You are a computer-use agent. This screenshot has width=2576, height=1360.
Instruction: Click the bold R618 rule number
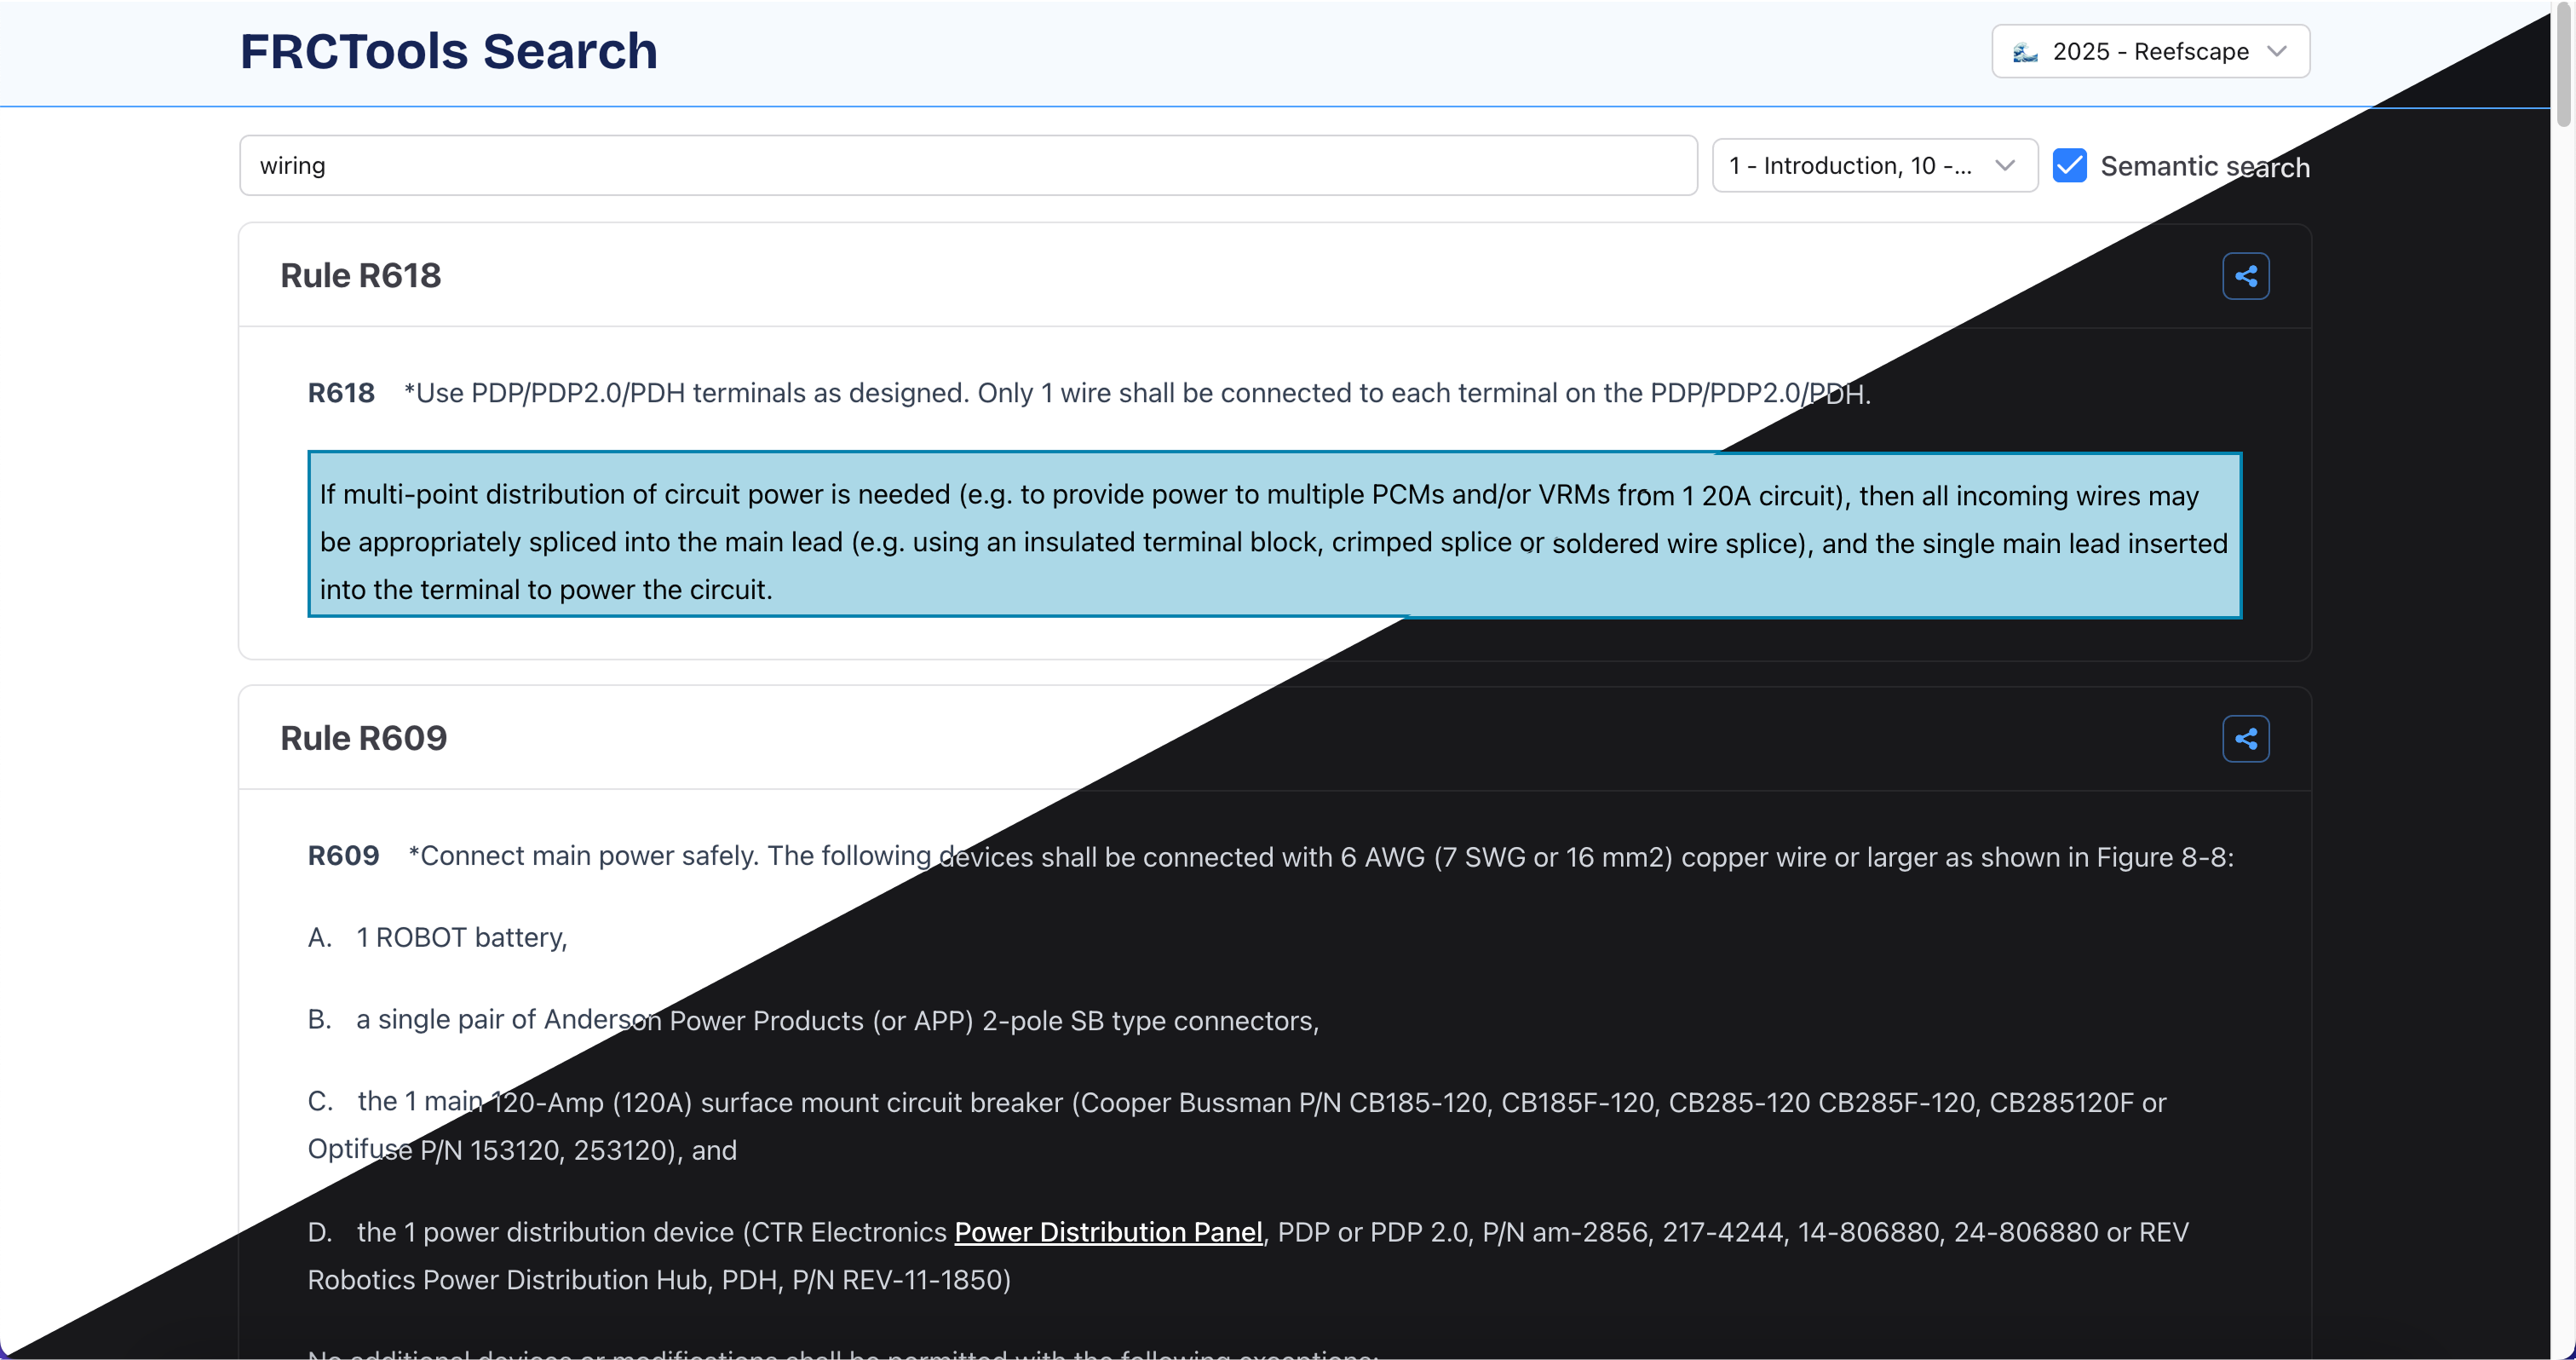(x=340, y=393)
